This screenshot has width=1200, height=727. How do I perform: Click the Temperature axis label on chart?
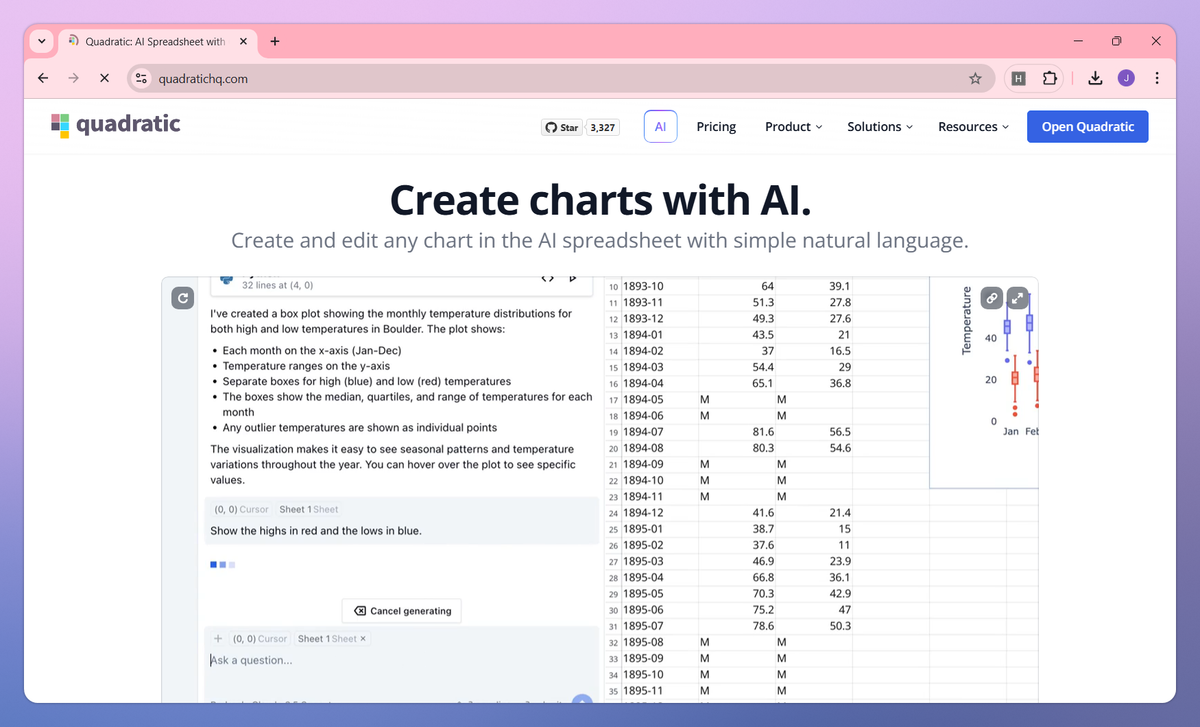click(966, 320)
